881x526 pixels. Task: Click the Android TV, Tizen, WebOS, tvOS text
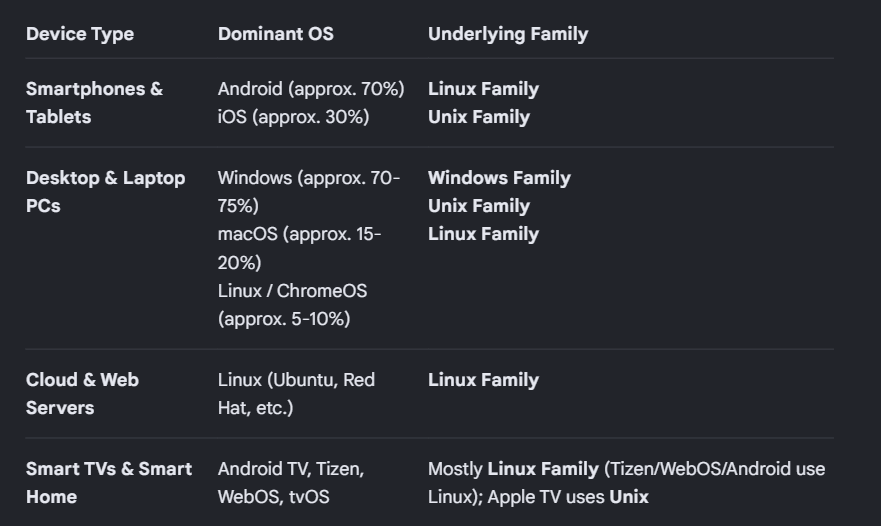click(x=291, y=483)
